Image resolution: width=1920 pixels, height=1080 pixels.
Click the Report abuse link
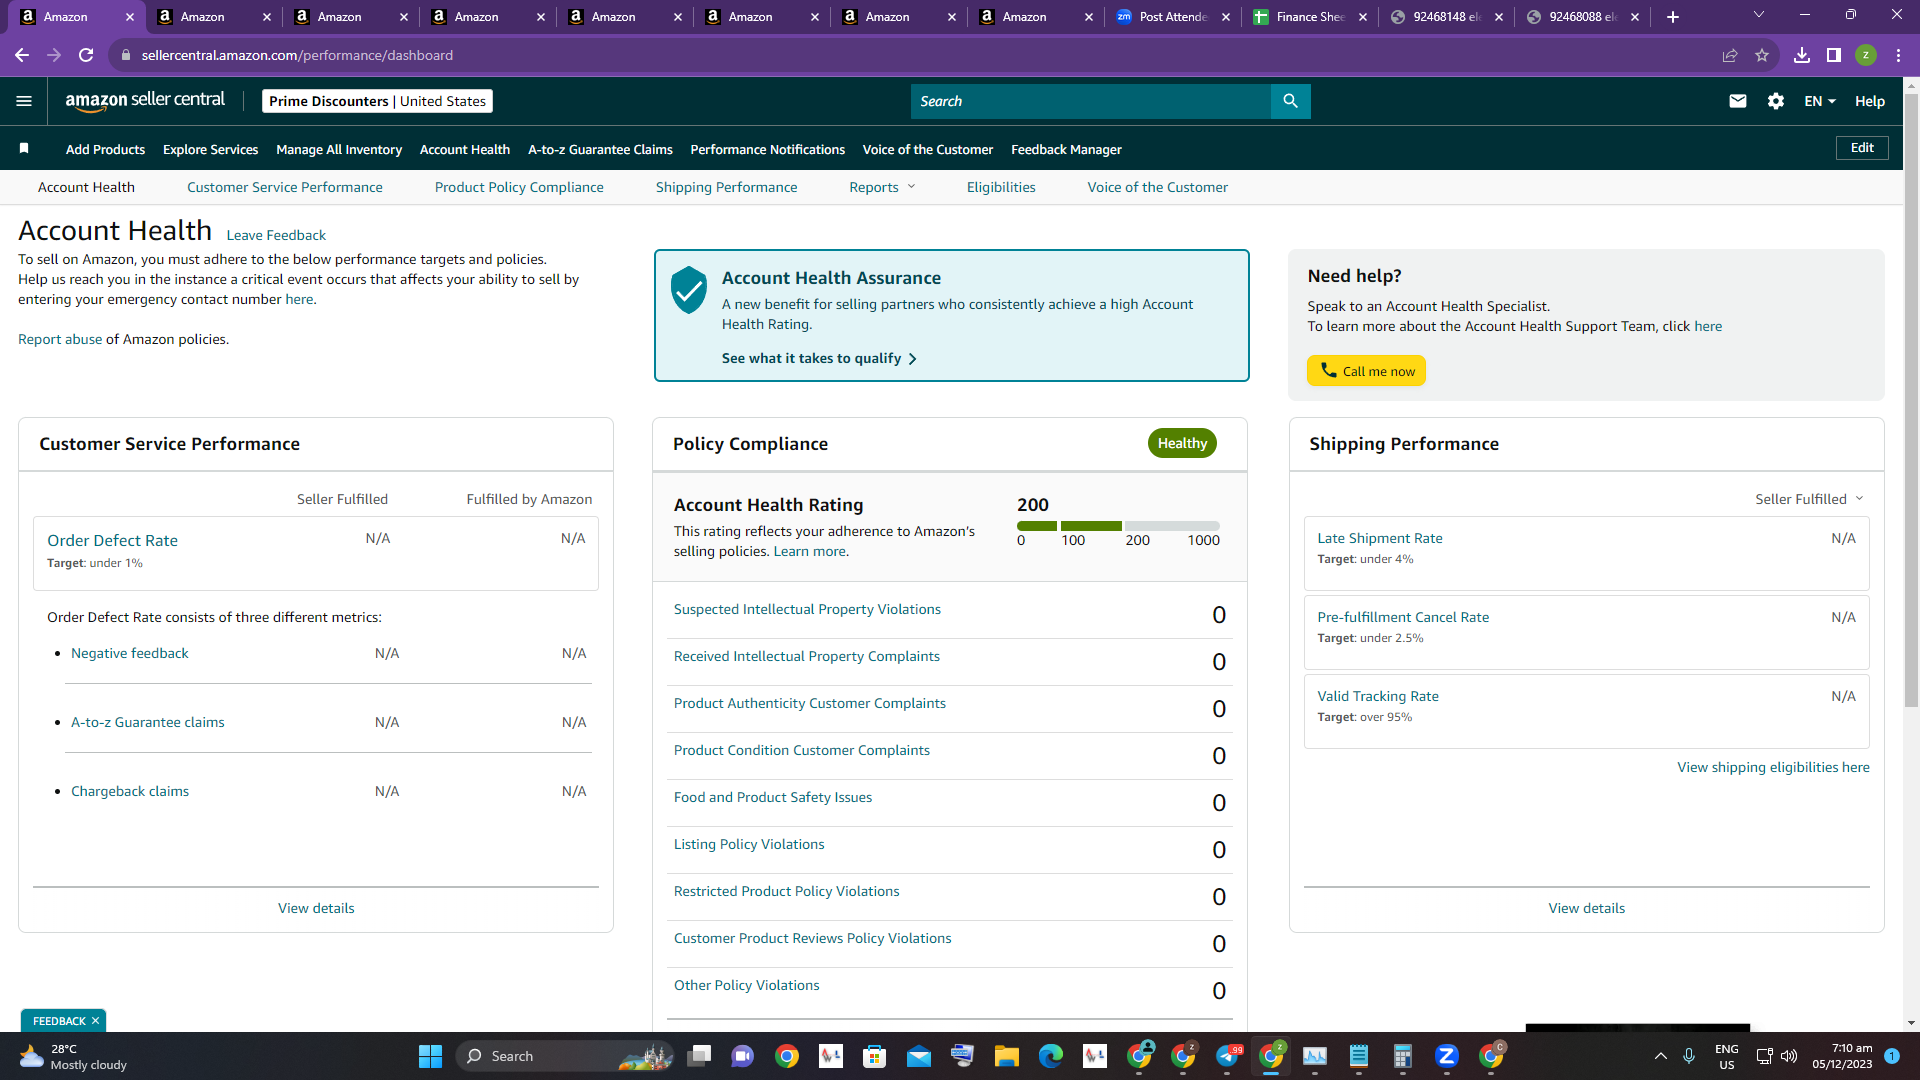(60, 339)
